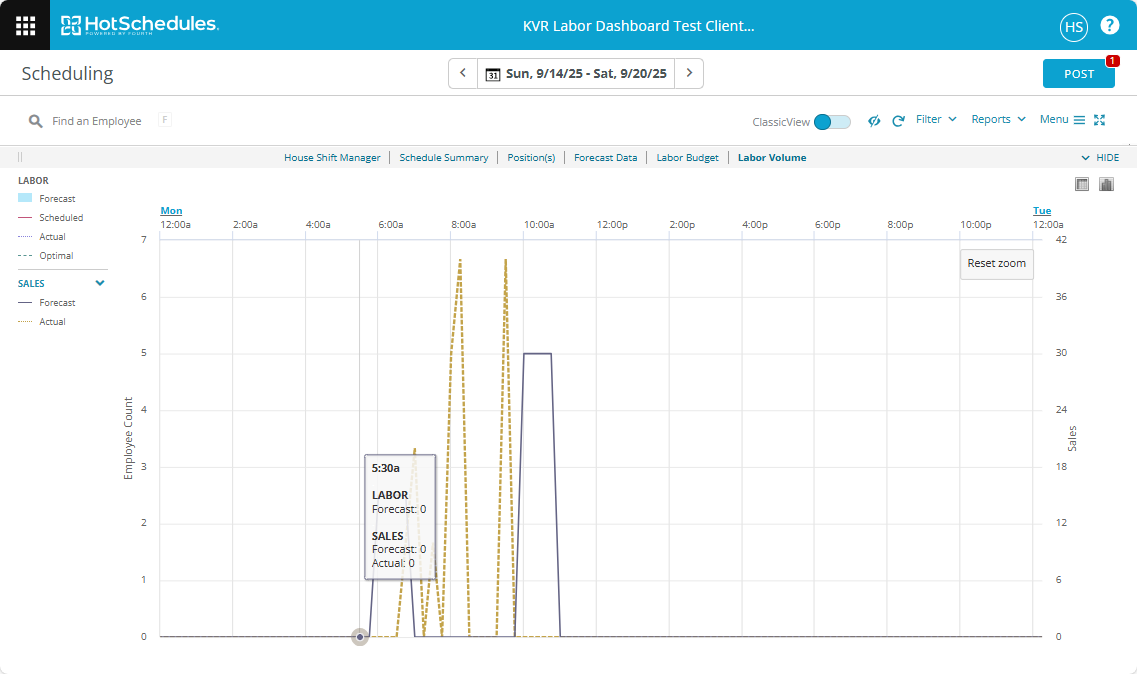Toggle the ClassicView switch
The height and width of the screenshot is (674, 1137).
831,119
